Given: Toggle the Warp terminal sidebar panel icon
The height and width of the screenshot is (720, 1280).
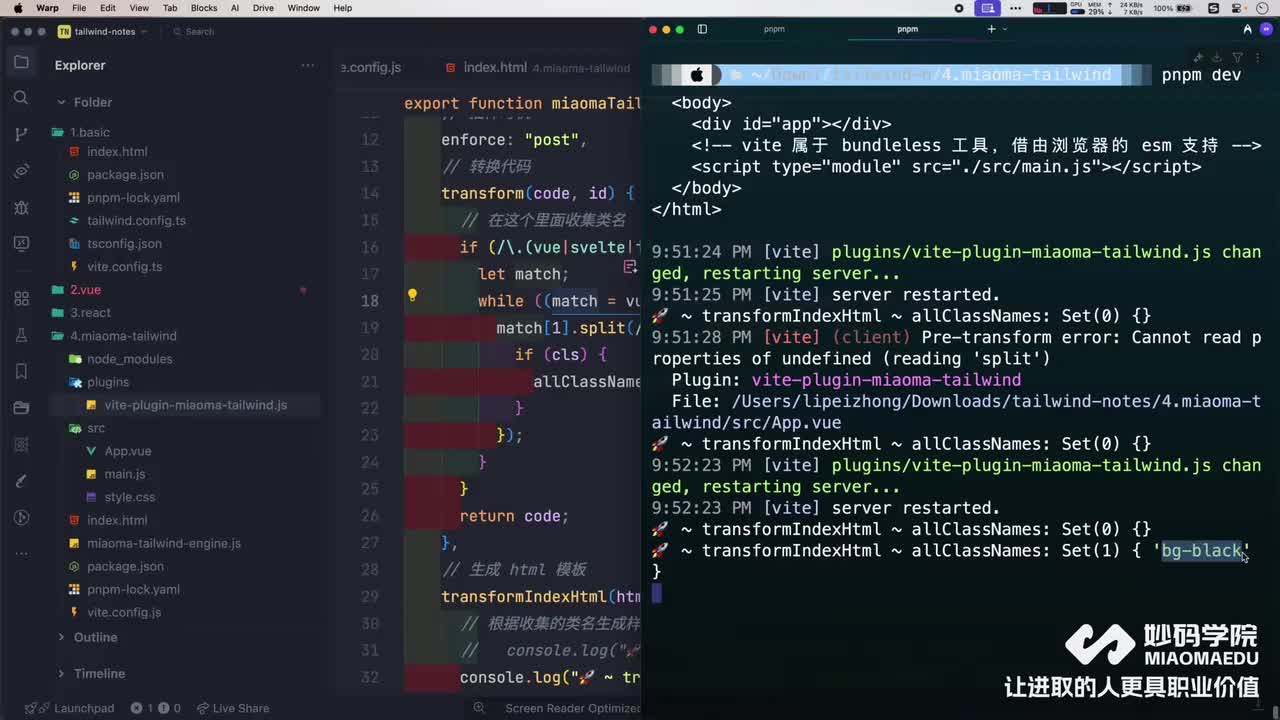Looking at the screenshot, I should [702, 29].
